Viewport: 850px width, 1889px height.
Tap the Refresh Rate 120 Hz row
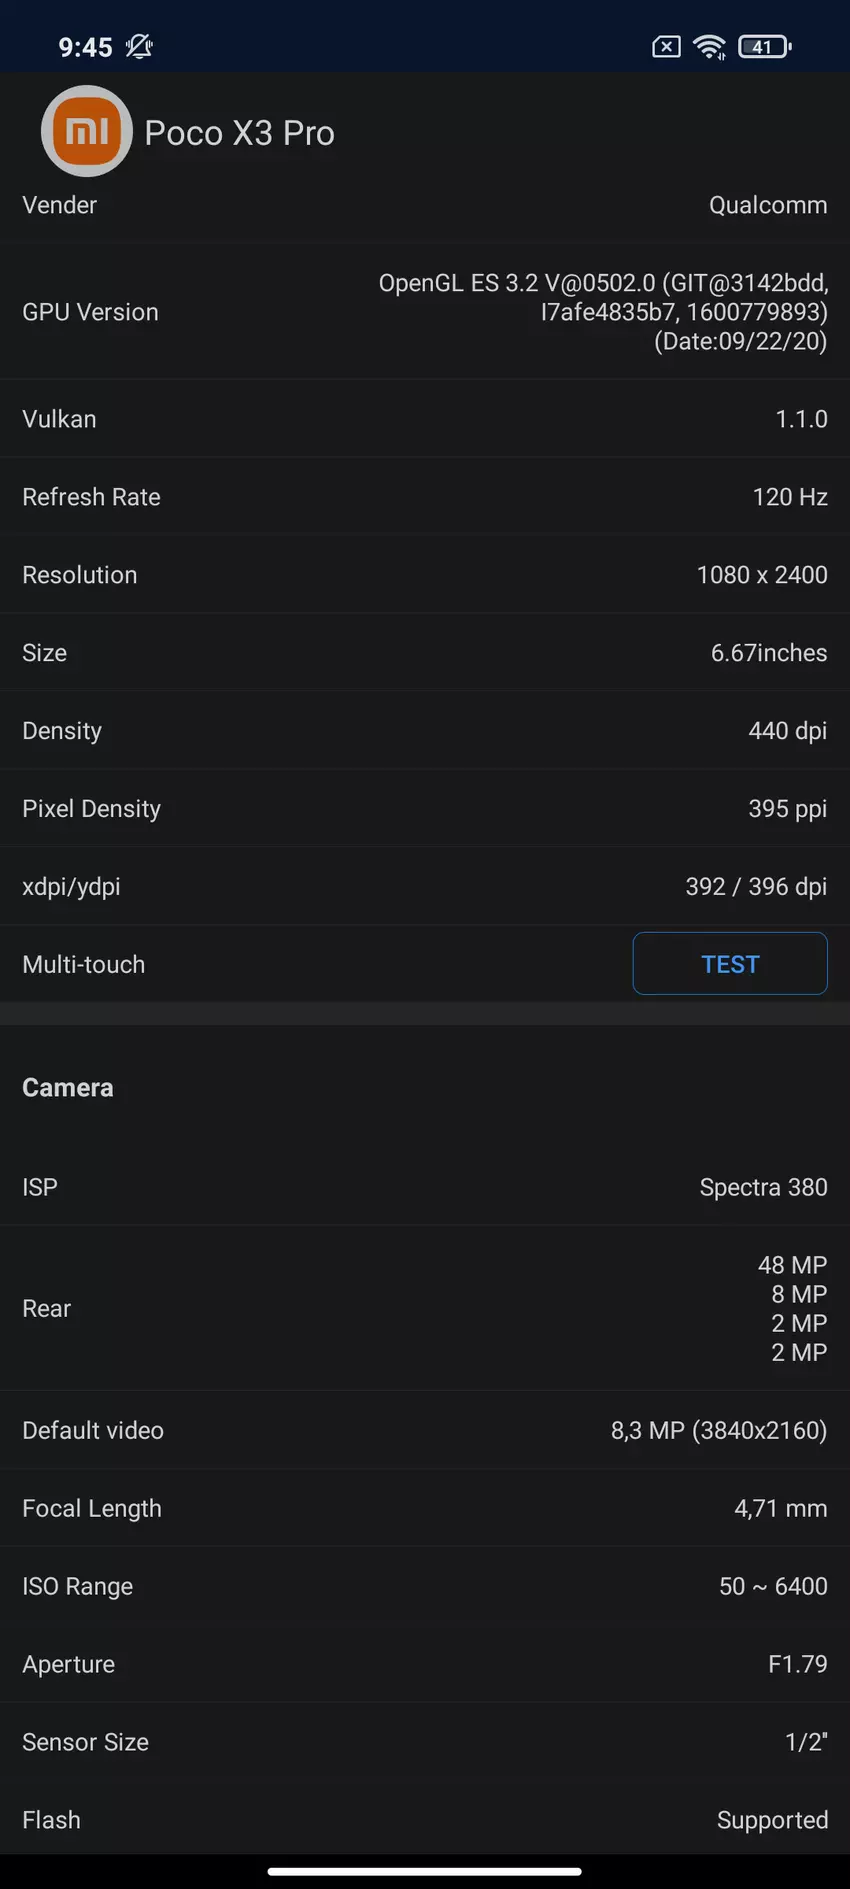pyautogui.click(x=424, y=497)
